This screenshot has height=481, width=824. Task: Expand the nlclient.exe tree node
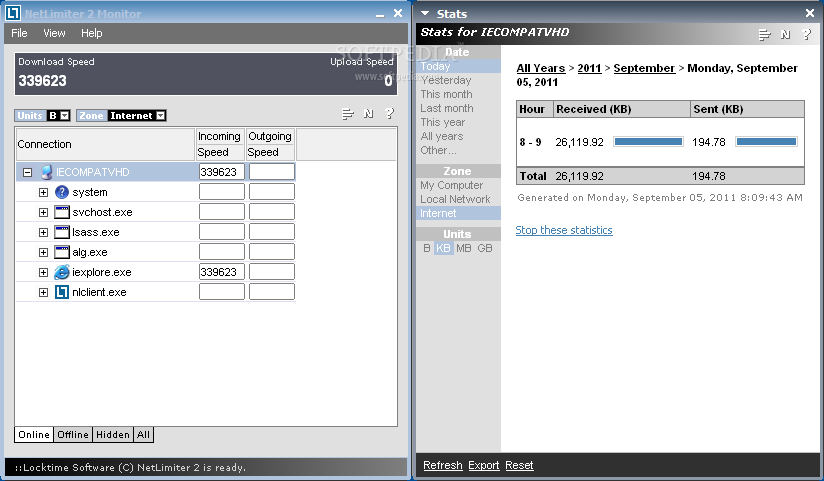44,292
